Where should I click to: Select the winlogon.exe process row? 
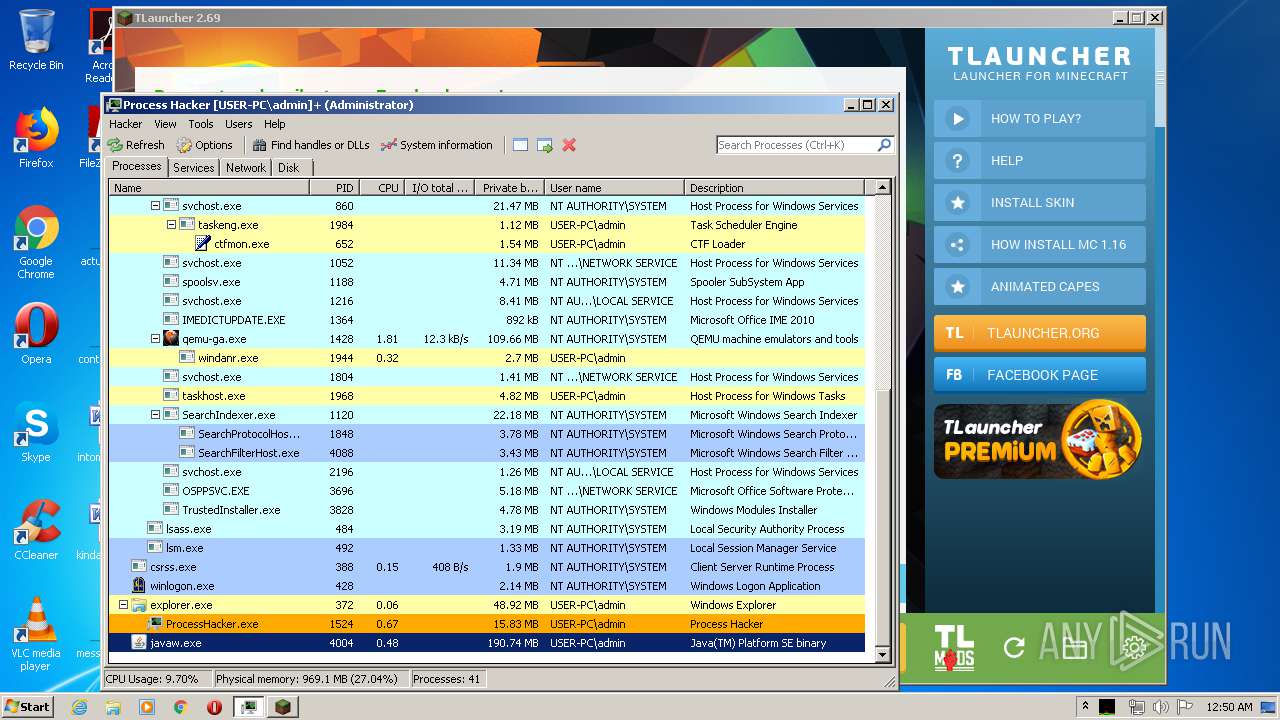click(x=487, y=586)
